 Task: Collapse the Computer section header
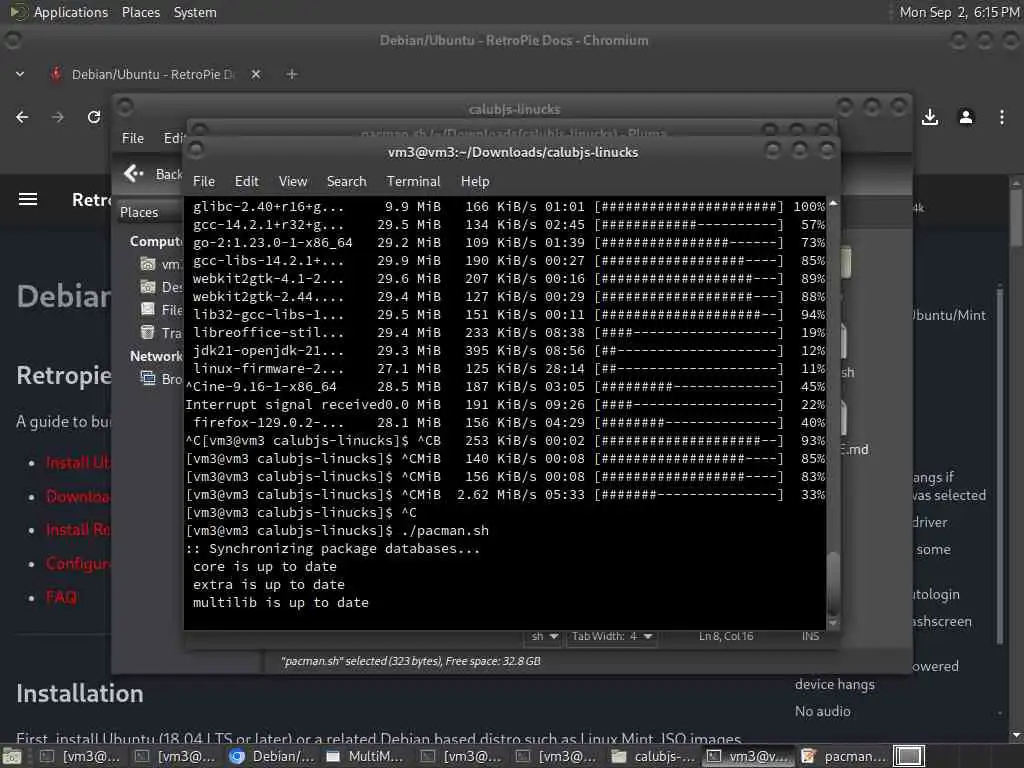(x=156, y=241)
